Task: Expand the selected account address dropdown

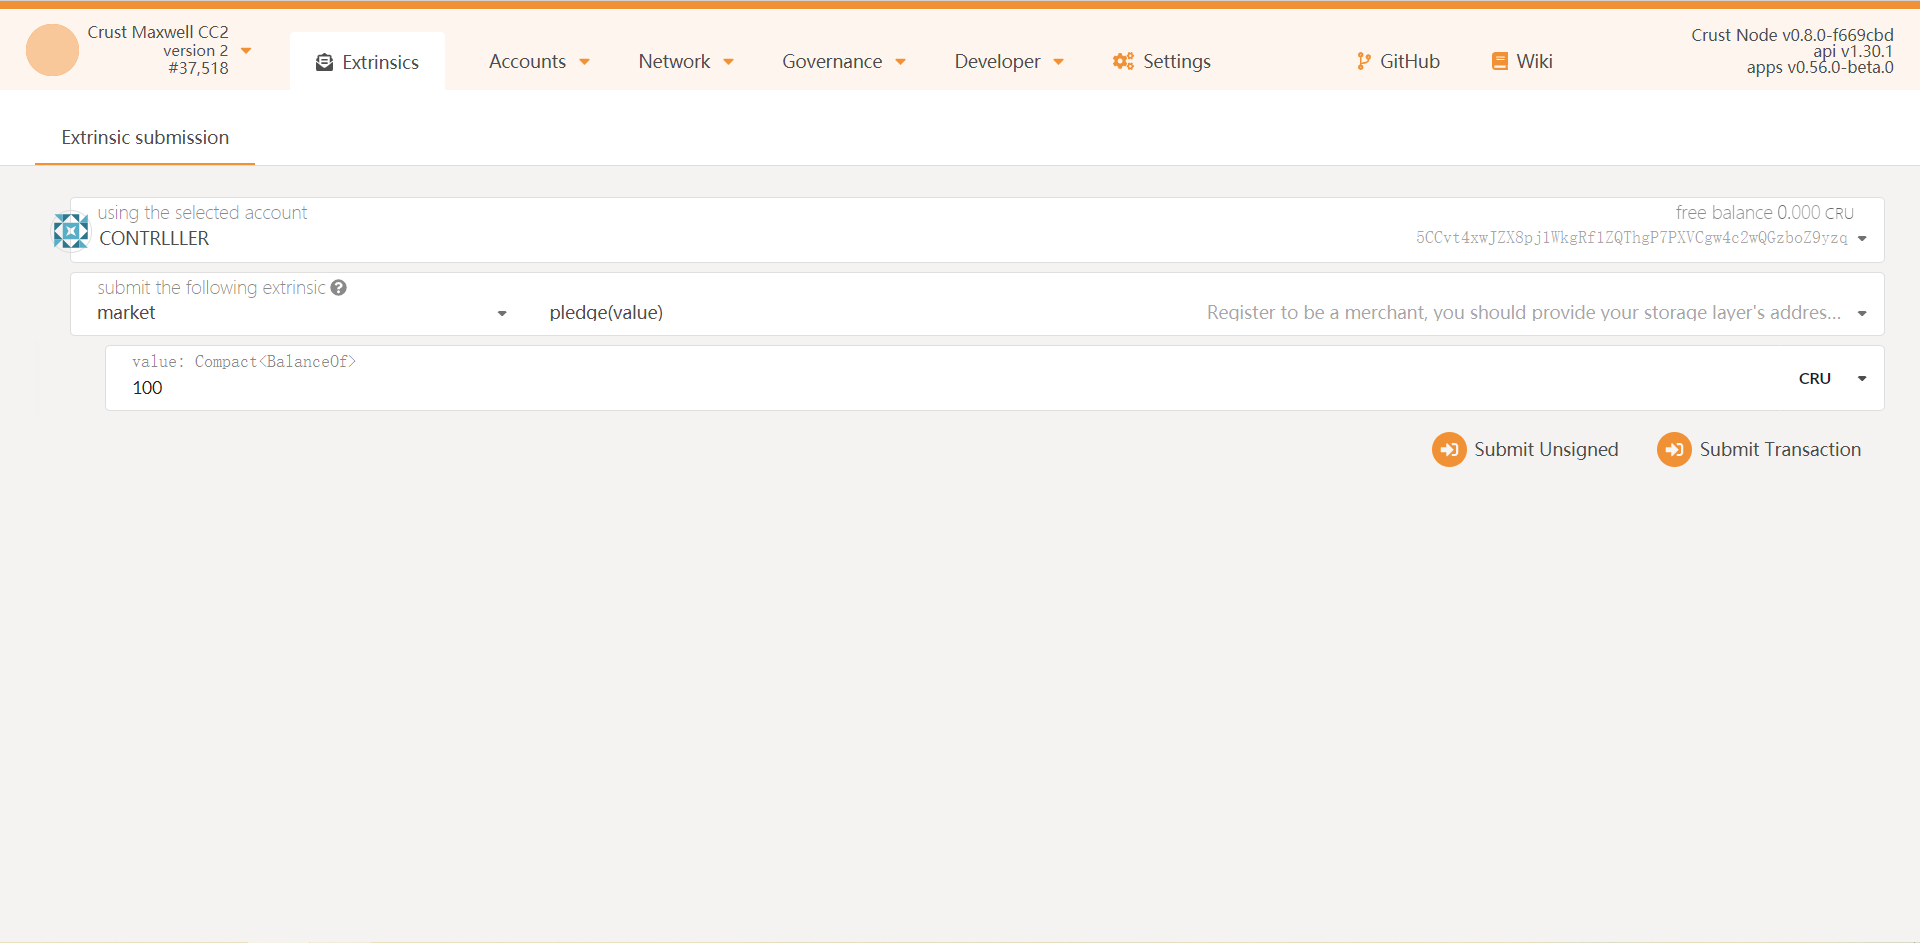Action: (1861, 238)
